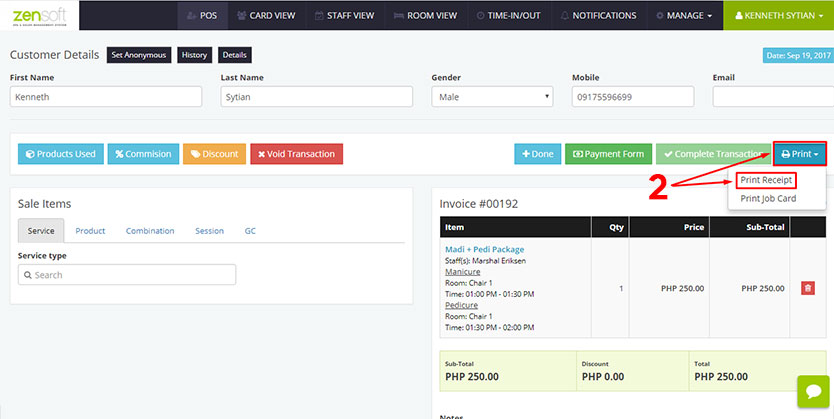This screenshot has height=419, width=834.
Task: Open the Gender dropdown
Action: click(492, 97)
